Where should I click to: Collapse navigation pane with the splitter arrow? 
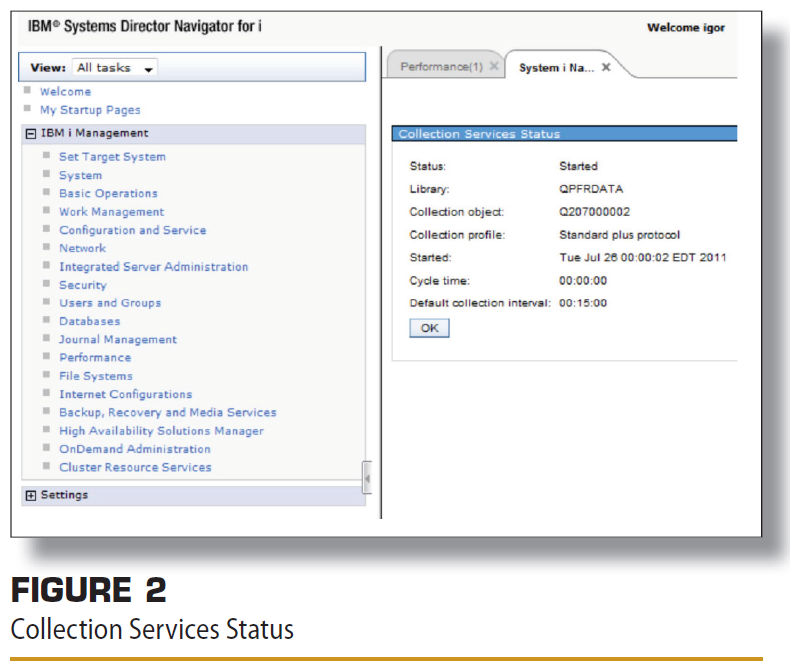pos(367,478)
